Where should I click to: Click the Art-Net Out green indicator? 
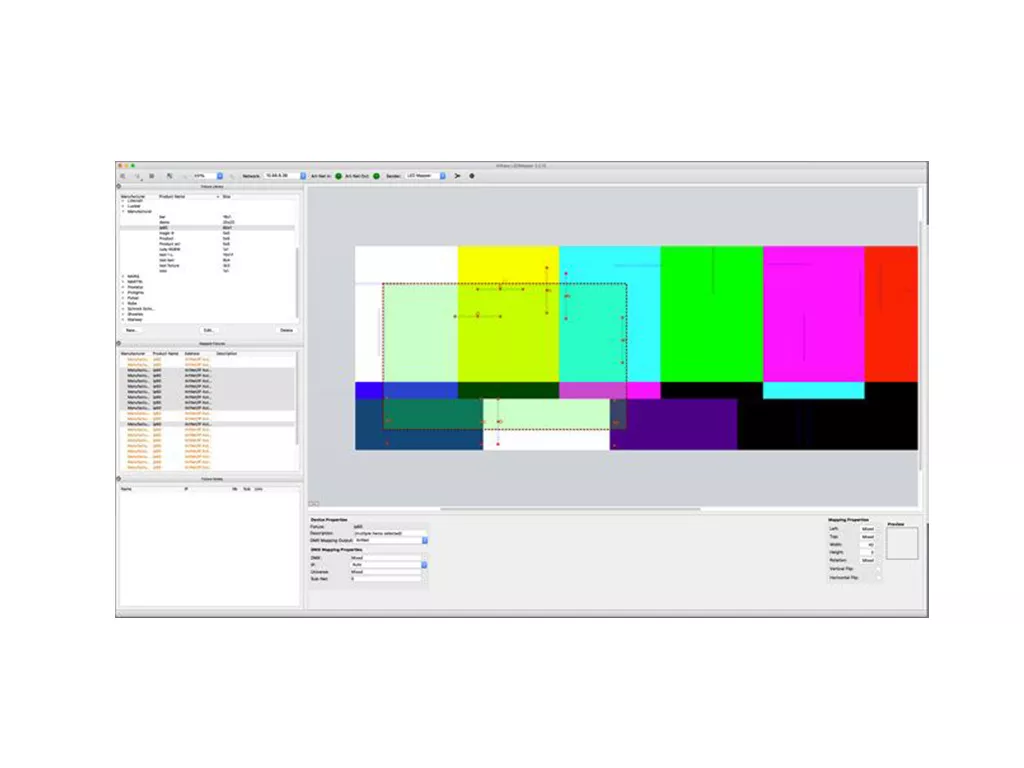377,176
